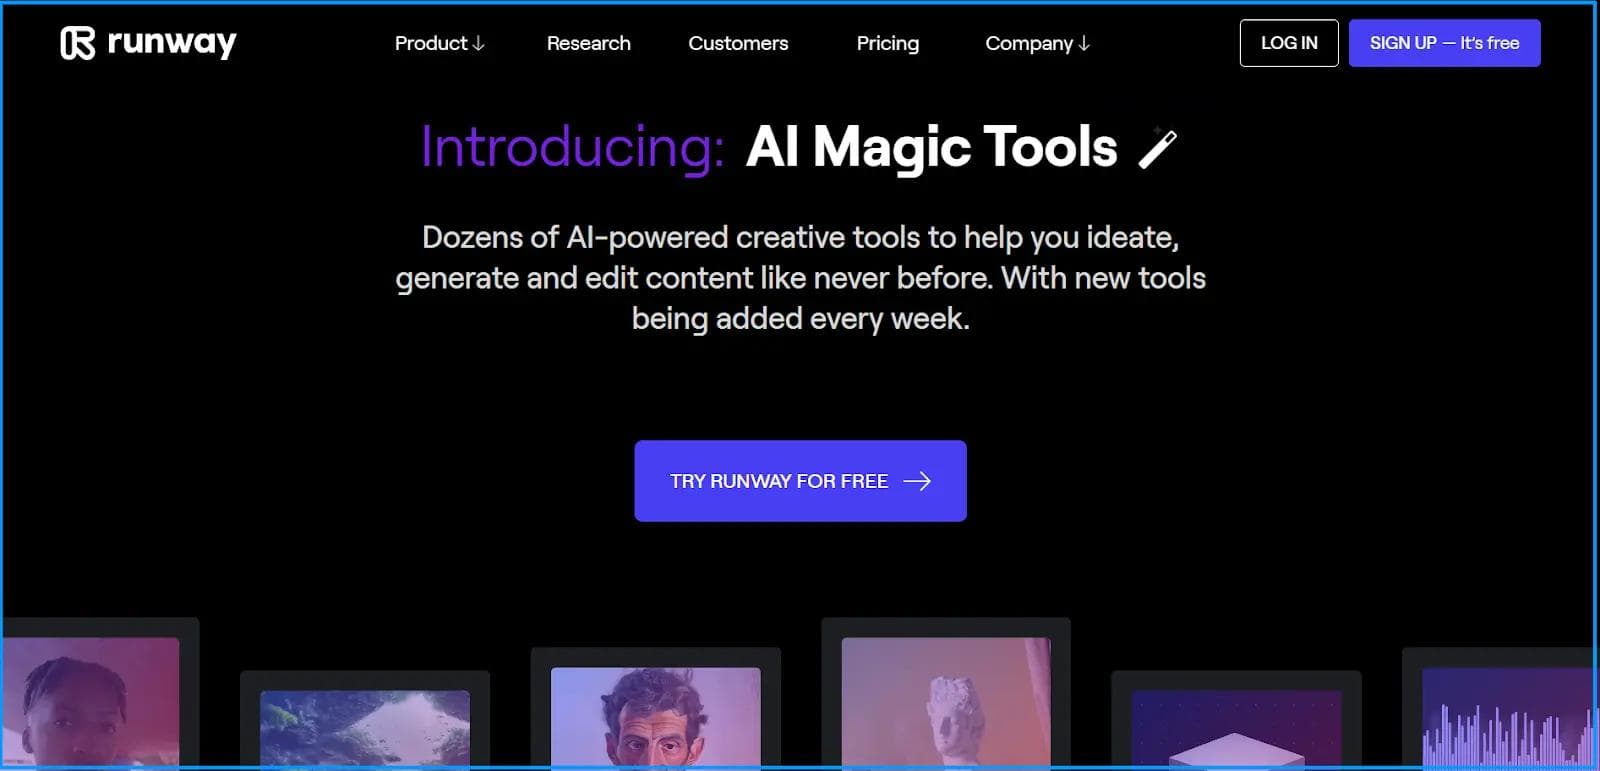Click the runway wordmark text
The image size is (1600, 771).
pyautogui.click(x=171, y=43)
